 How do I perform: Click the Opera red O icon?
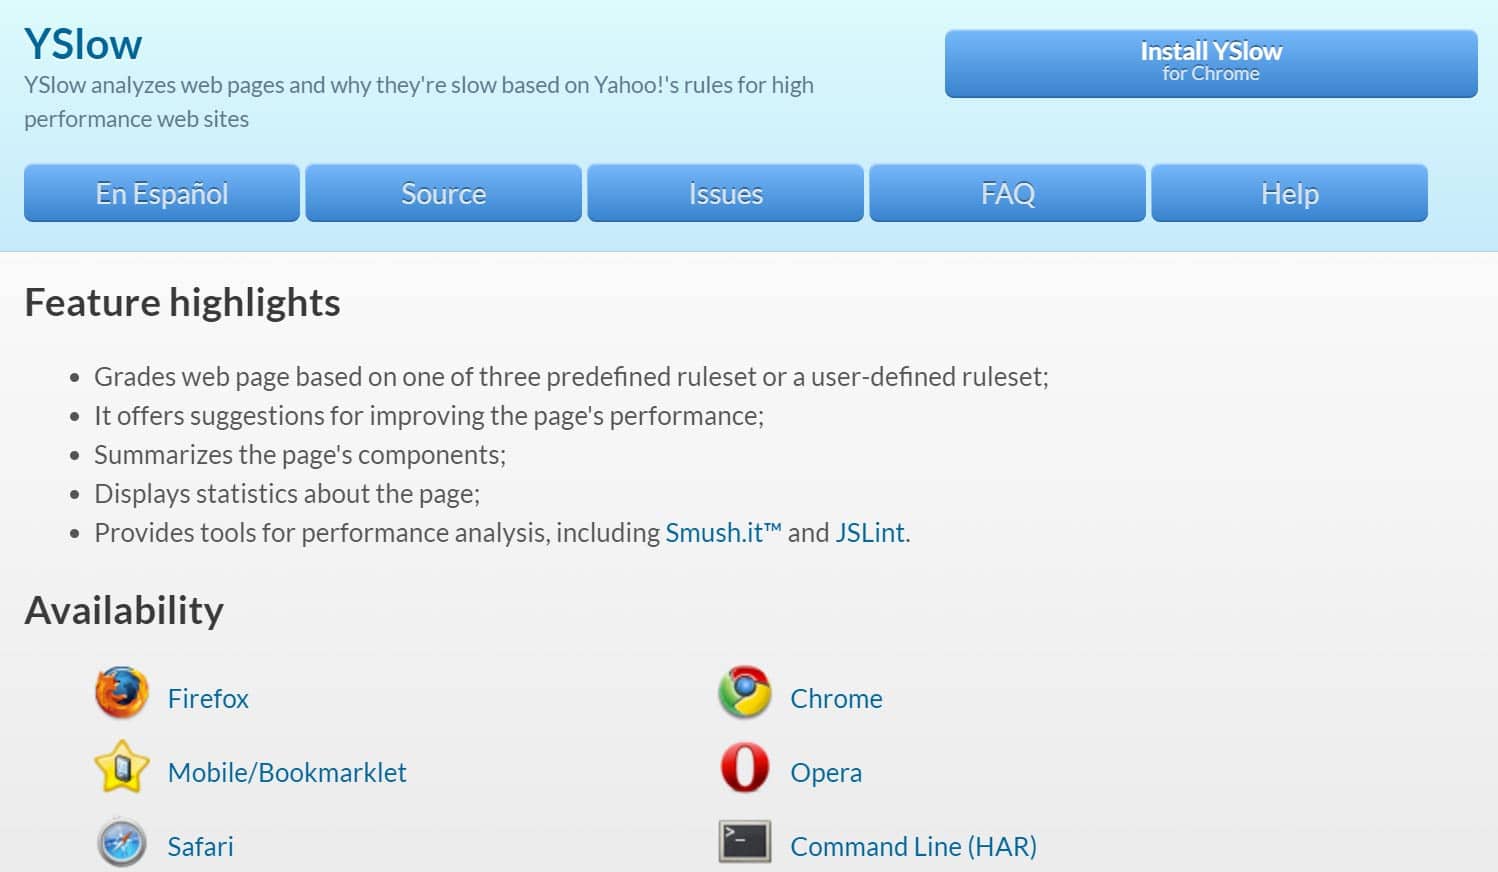[x=745, y=768]
